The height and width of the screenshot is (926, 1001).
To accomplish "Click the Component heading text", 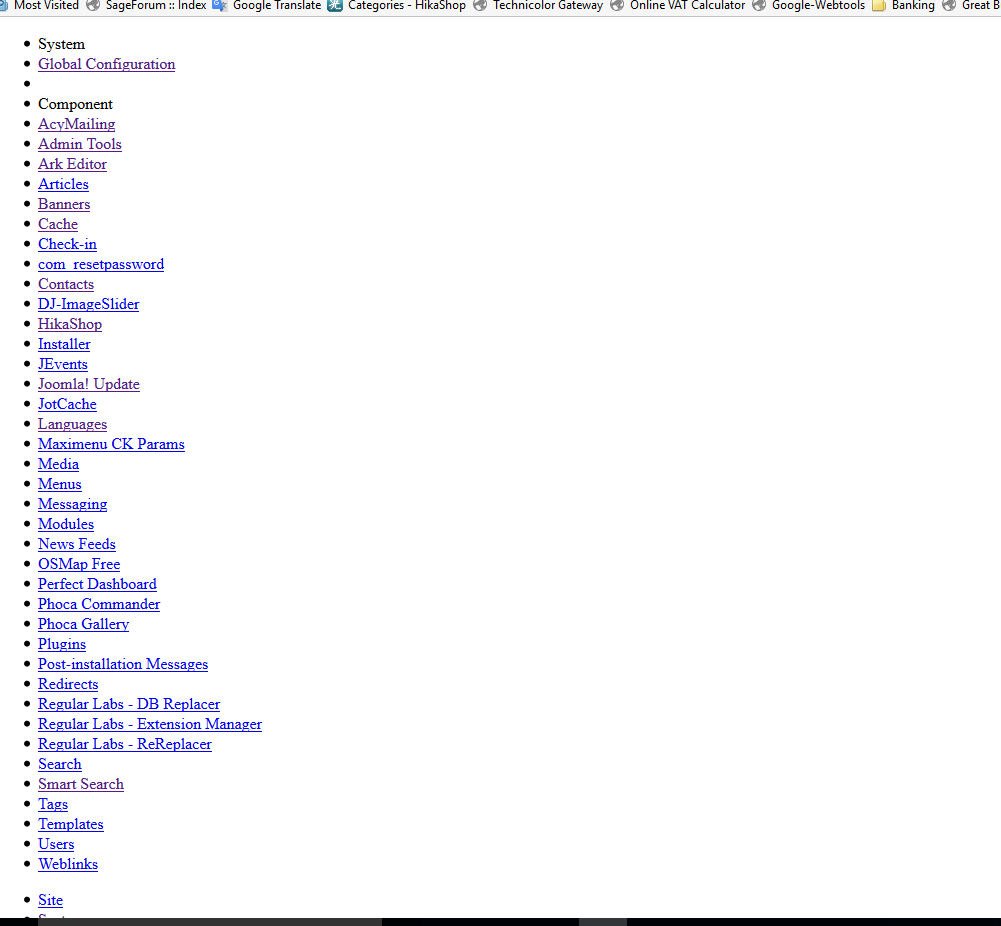I will point(75,104).
